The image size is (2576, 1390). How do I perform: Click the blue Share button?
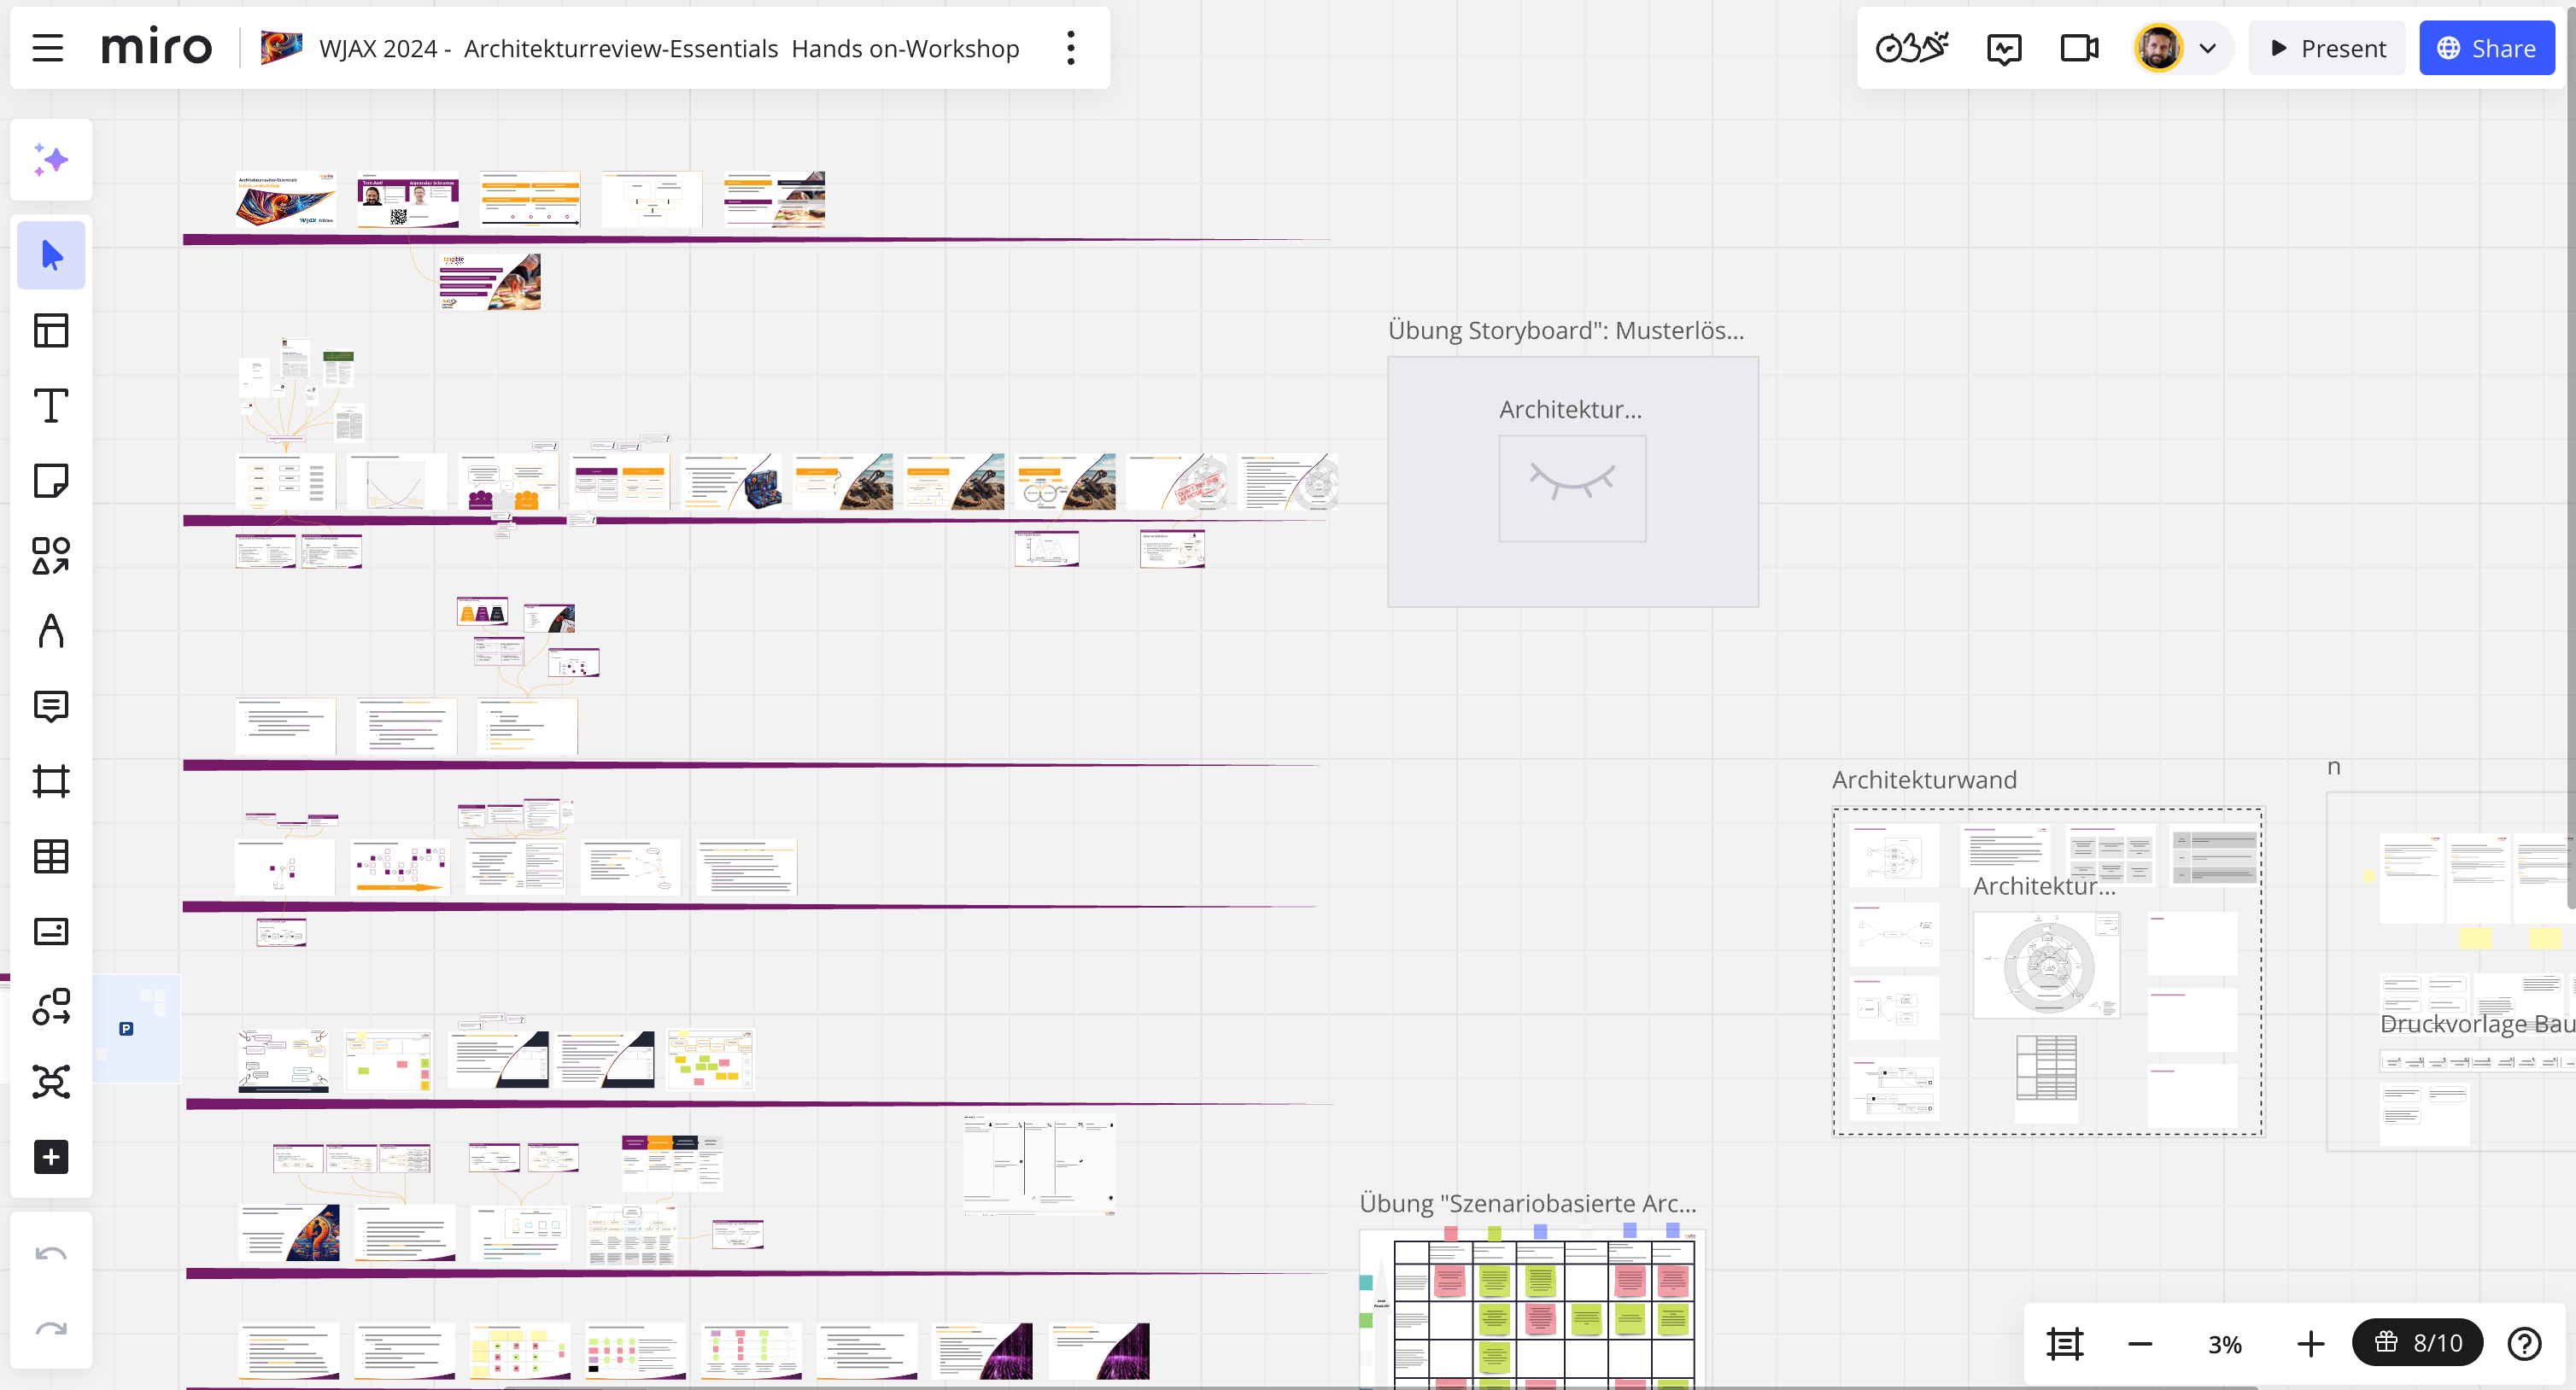2486,48
